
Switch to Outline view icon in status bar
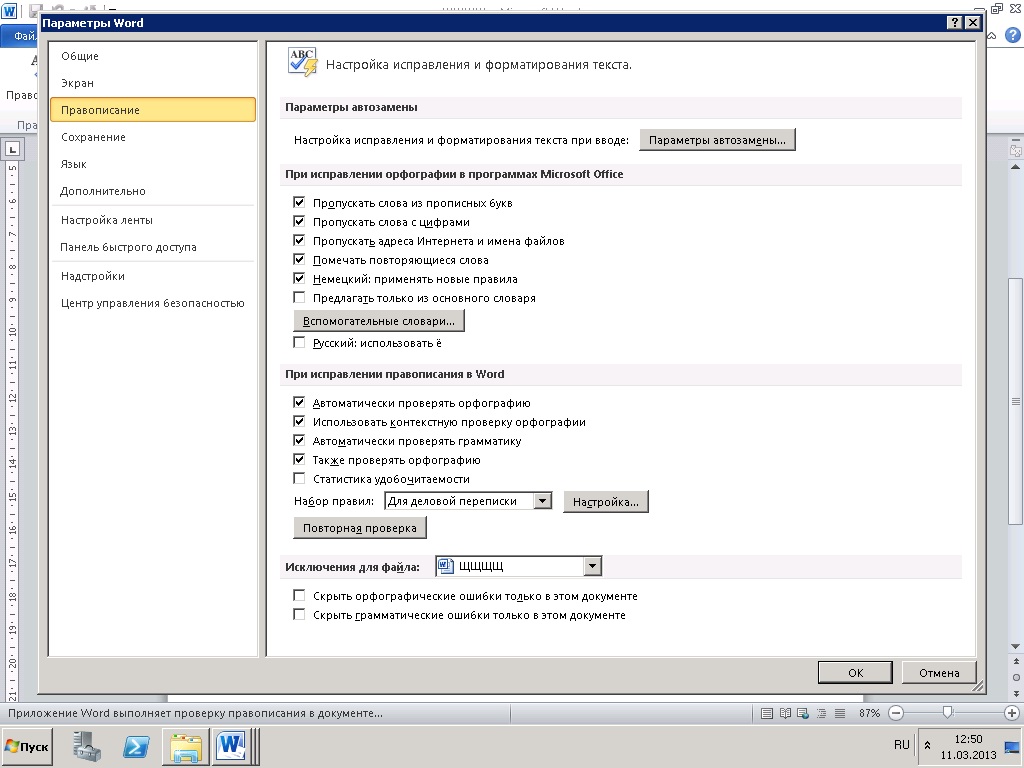click(x=822, y=713)
